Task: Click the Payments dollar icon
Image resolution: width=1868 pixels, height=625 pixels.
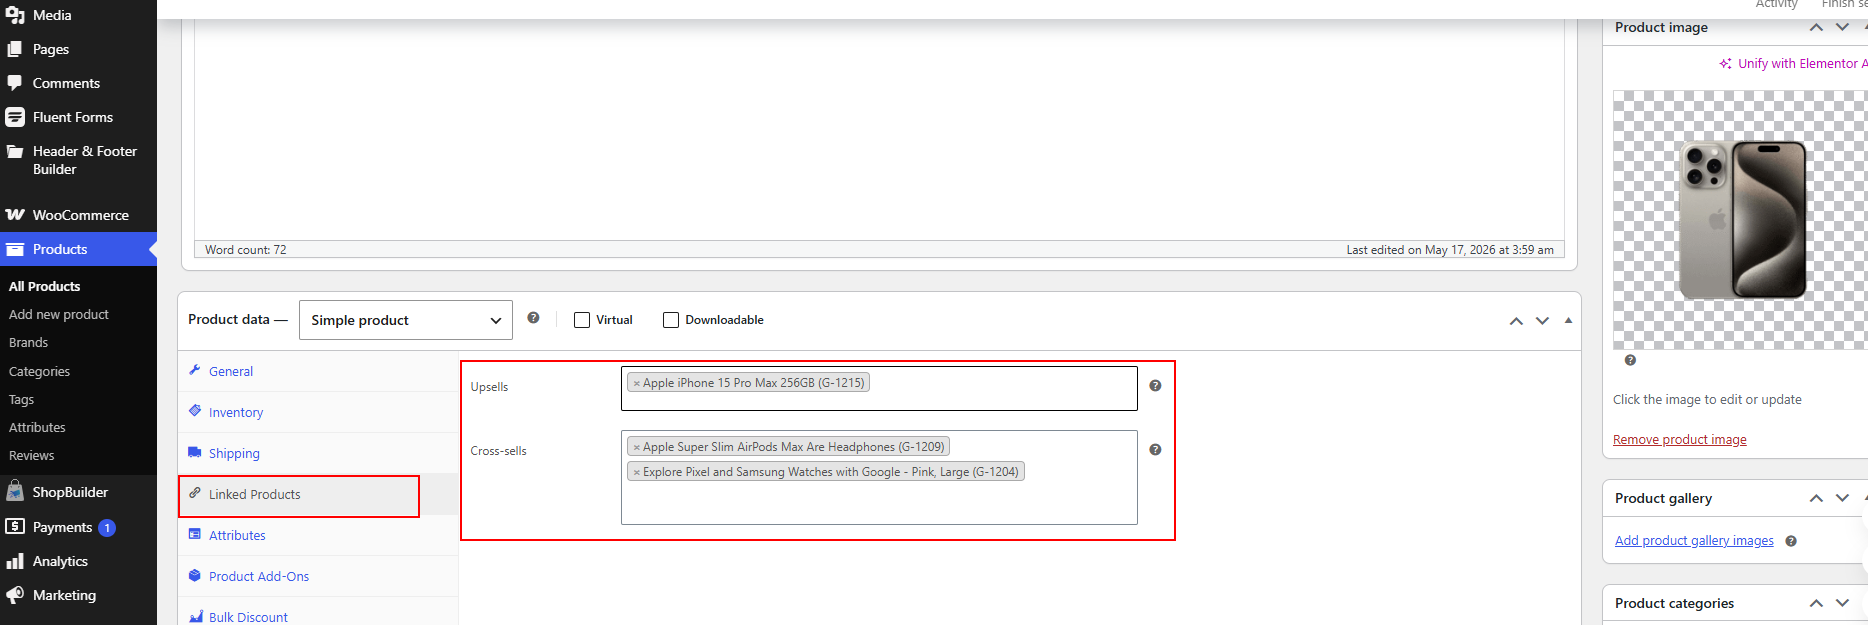Action: click(x=15, y=526)
